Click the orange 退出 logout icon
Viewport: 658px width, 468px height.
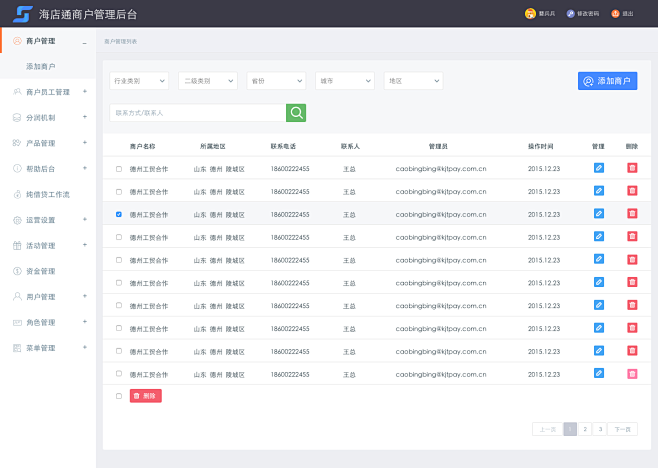tap(615, 14)
